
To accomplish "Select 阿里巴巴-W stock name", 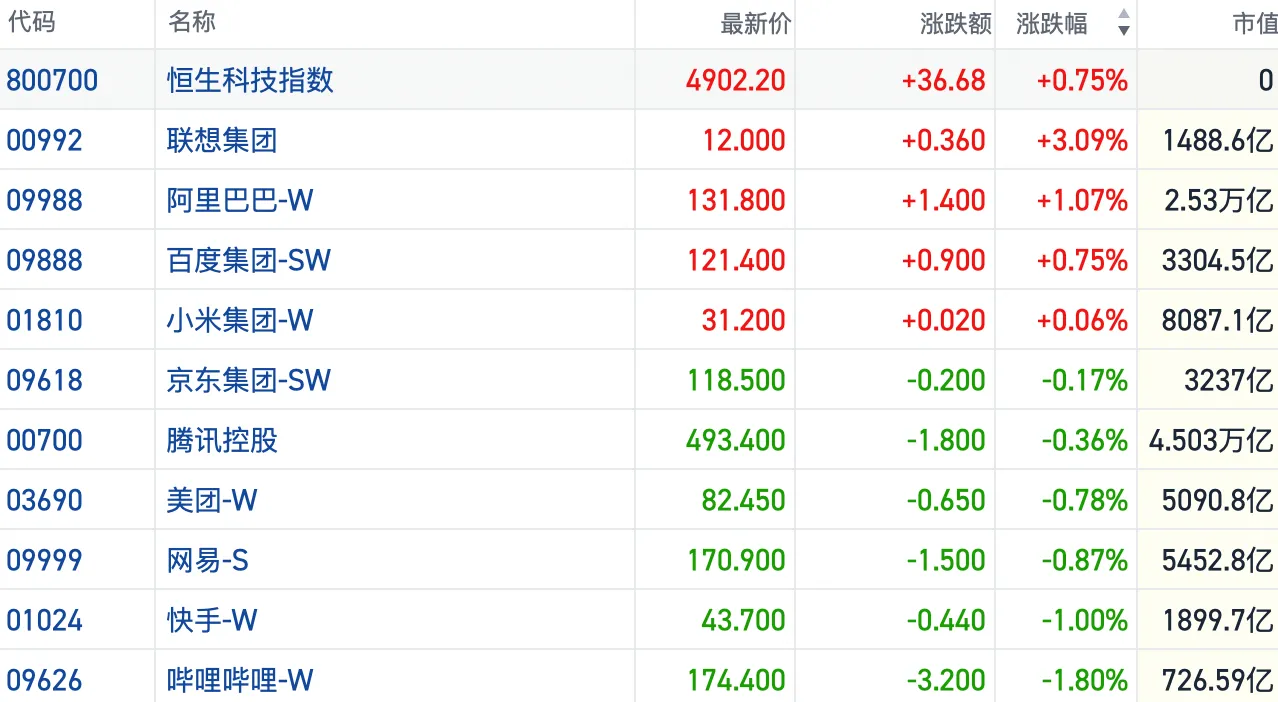I will [240, 200].
